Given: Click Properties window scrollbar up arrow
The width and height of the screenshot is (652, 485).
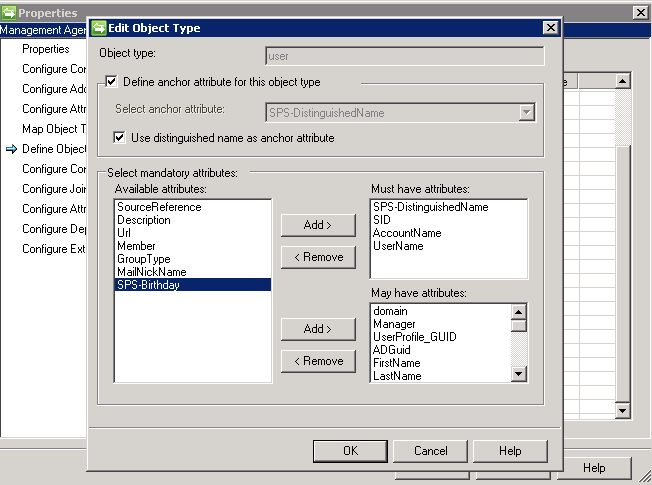Looking at the screenshot, I should point(622,81).
